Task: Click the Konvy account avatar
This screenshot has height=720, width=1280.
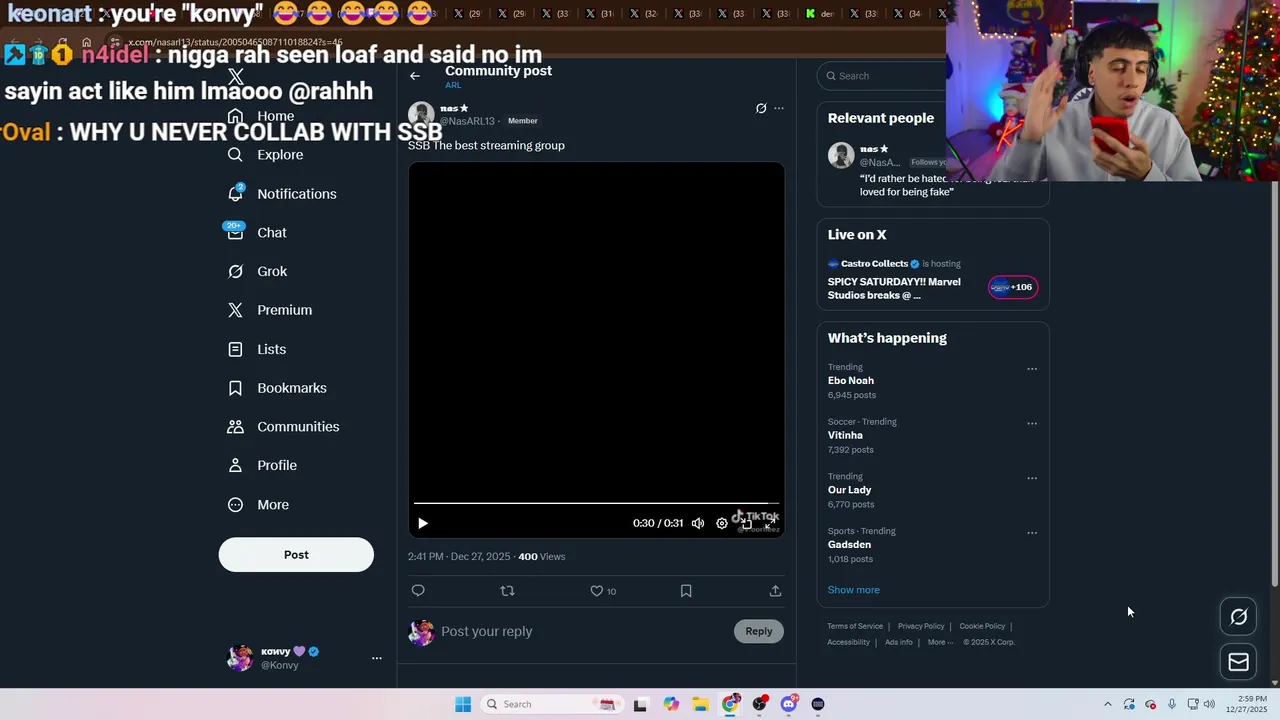Action: pyautogui.click(x=240, y=658)
